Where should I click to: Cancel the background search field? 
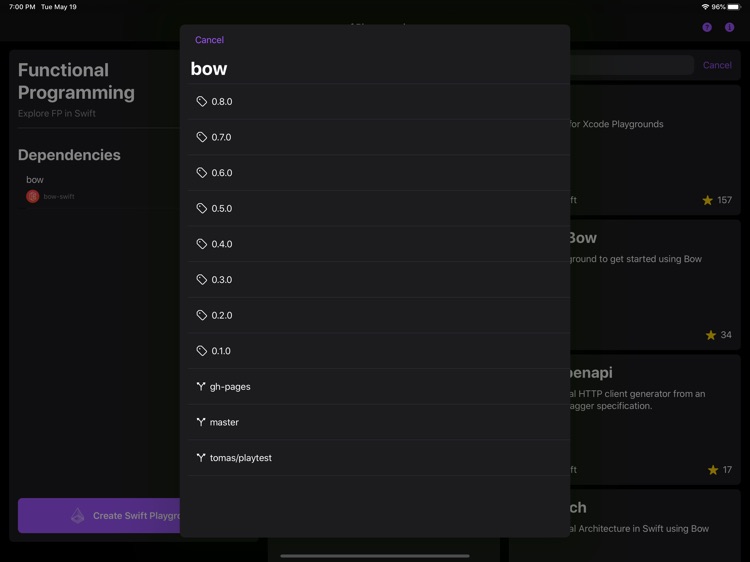pyautogui.click(x=717, y=65)
